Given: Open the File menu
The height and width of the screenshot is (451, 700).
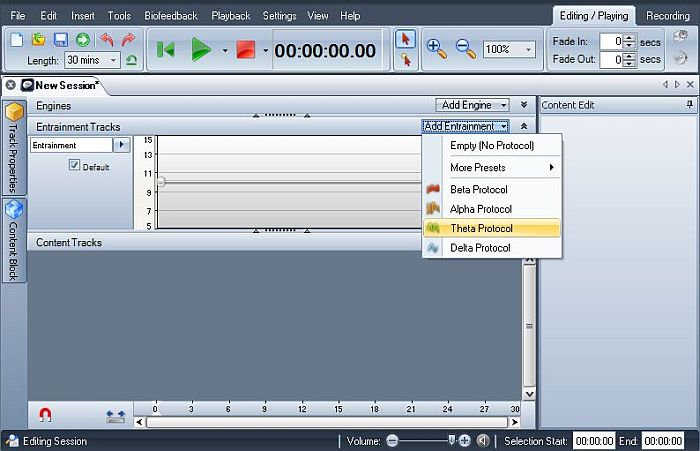Looking at the screenshot, I should tap(18, 16).
